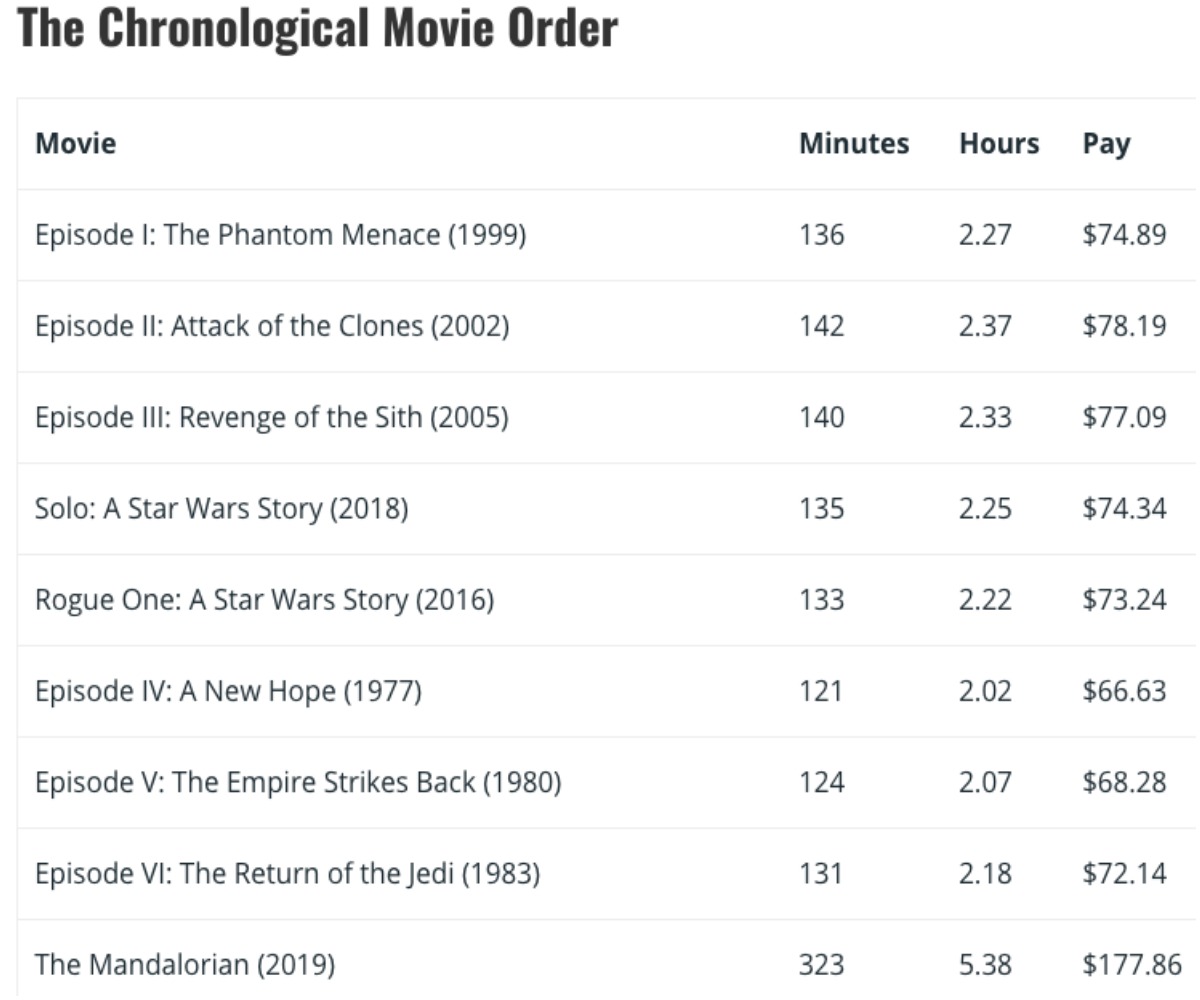Select Episode III: Revenge of the Sith
Image resolution: width=1200 pixels, height=1000 pixels.
[x=272, y=418]
